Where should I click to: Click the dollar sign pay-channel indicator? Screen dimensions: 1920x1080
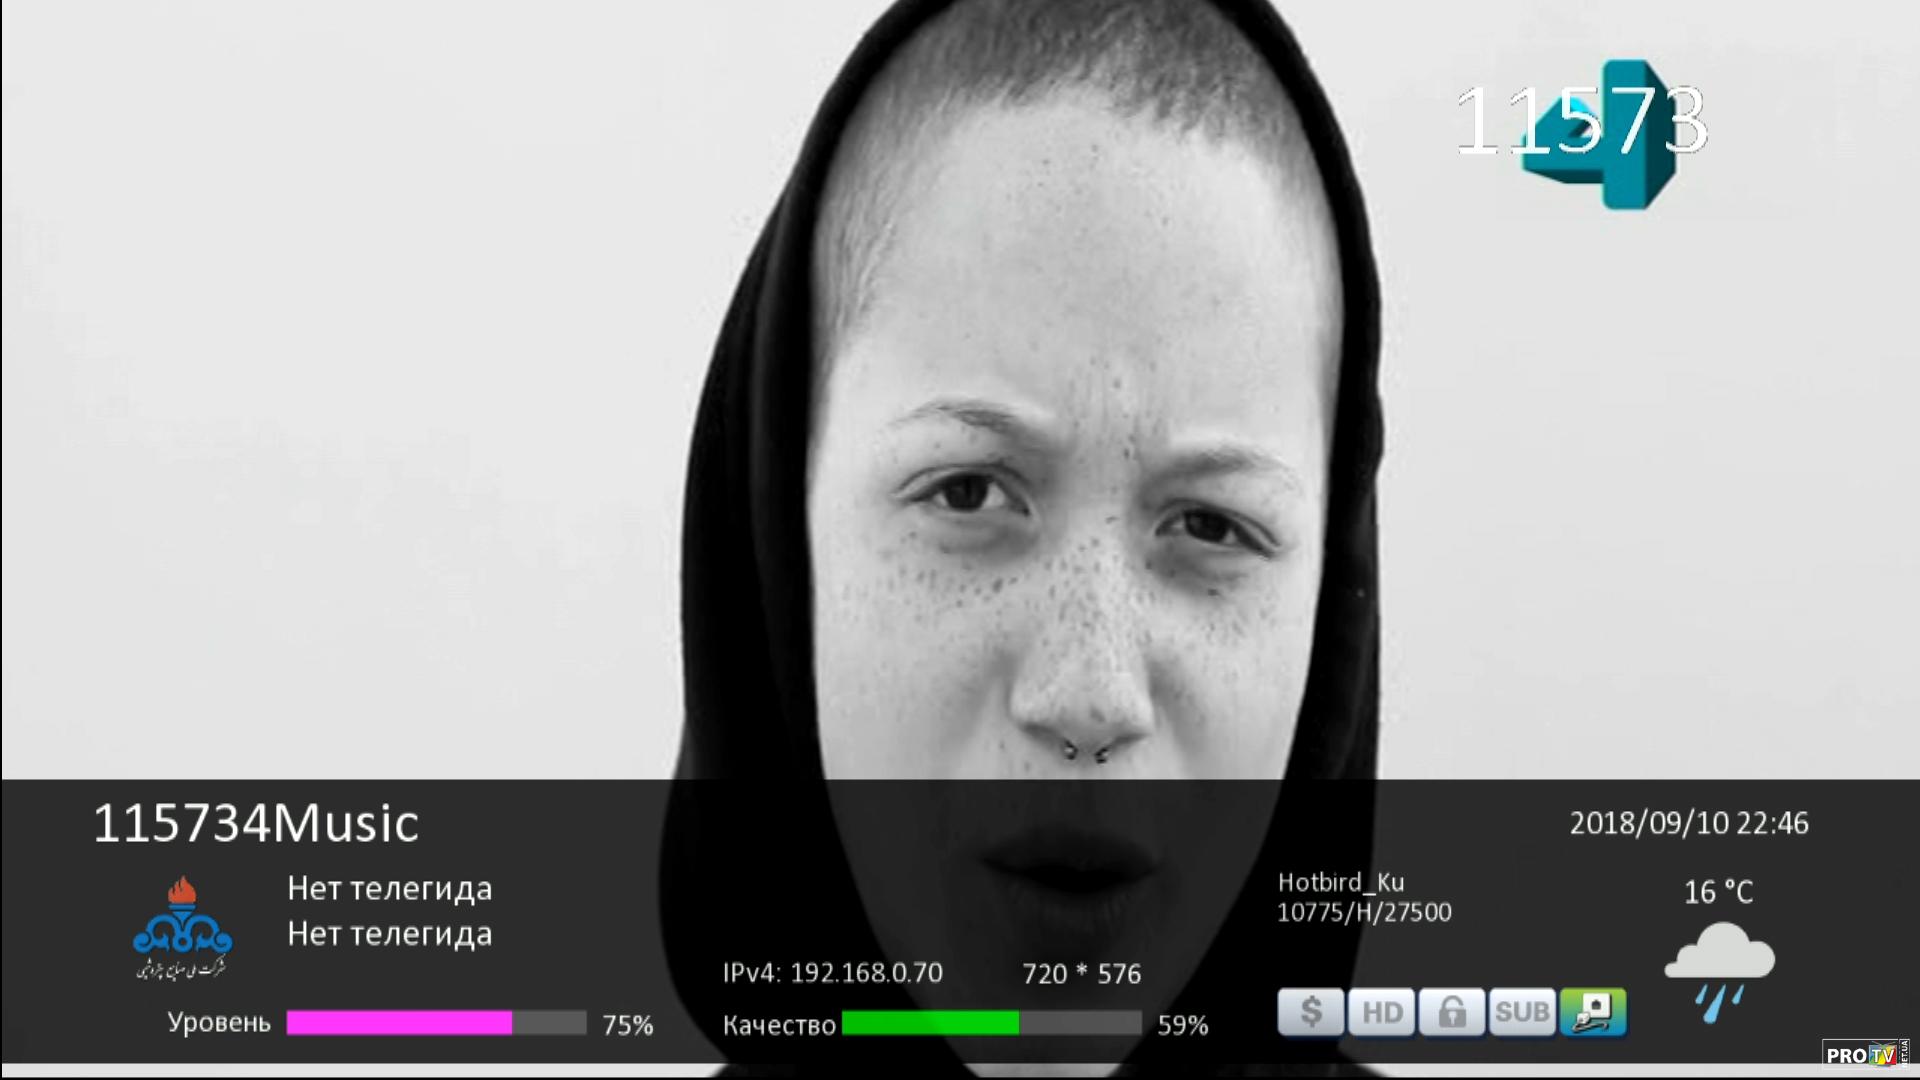(x=1310, y=1013)
